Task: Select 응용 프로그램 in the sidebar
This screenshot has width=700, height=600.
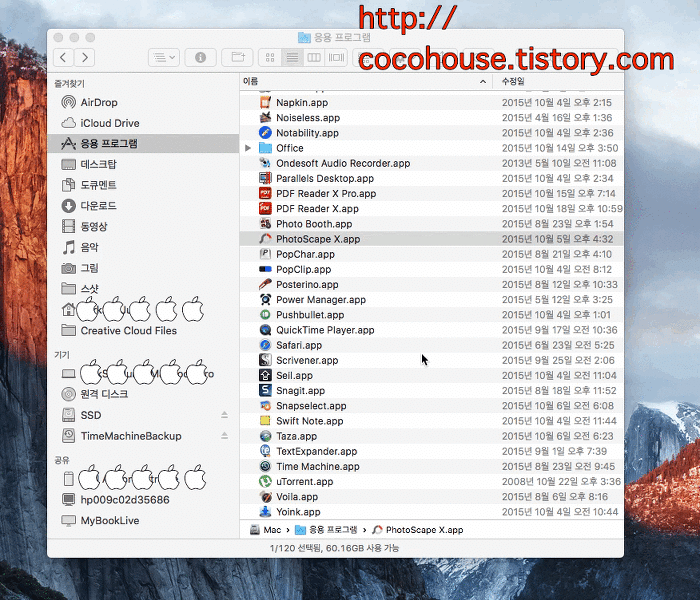Action: pos(143,143)
